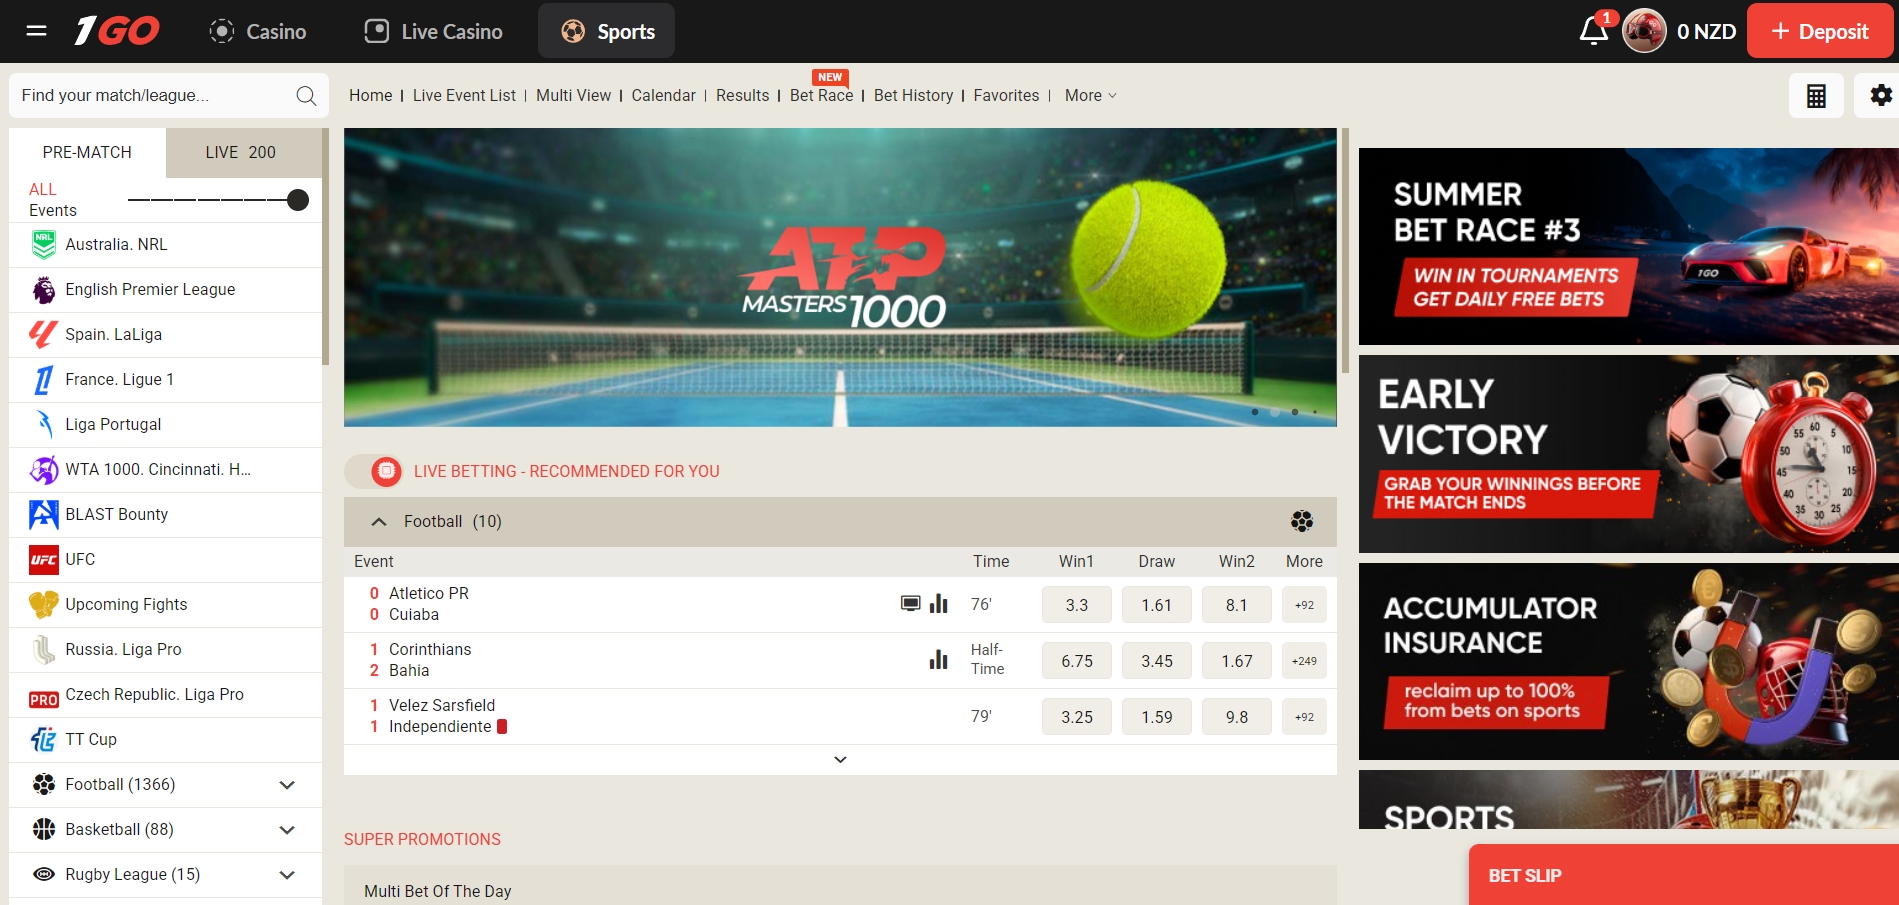Open the Multi View link

click(573, 96)
